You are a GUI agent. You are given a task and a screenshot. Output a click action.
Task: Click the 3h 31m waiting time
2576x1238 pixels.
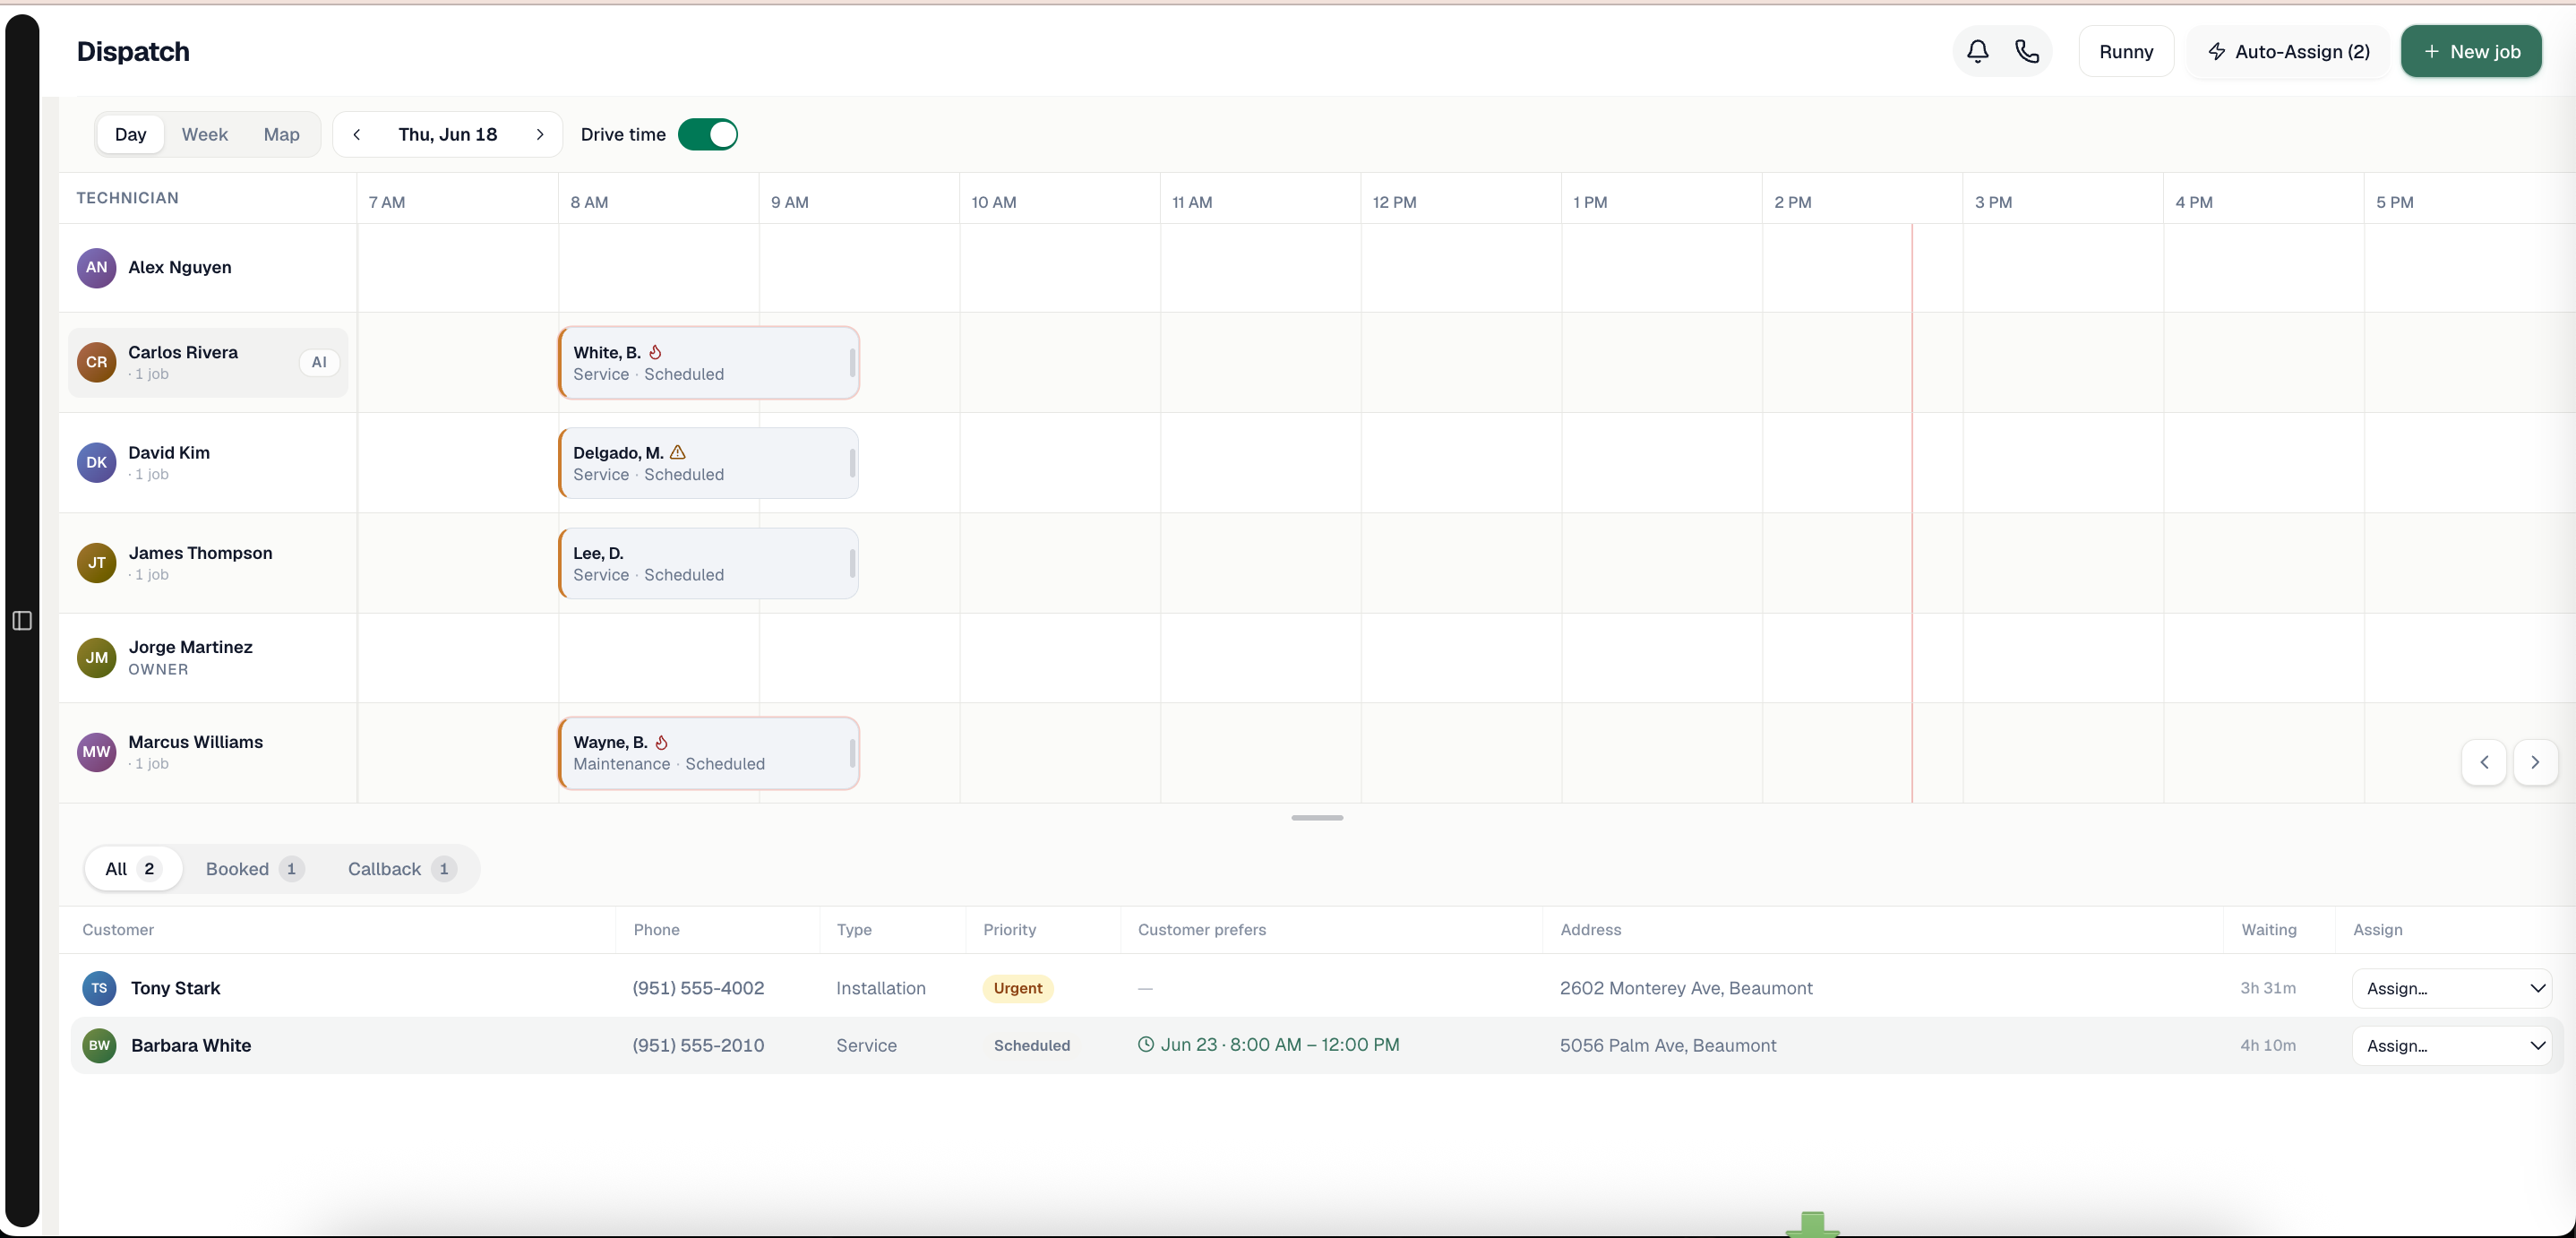(x=2268, y=988)
